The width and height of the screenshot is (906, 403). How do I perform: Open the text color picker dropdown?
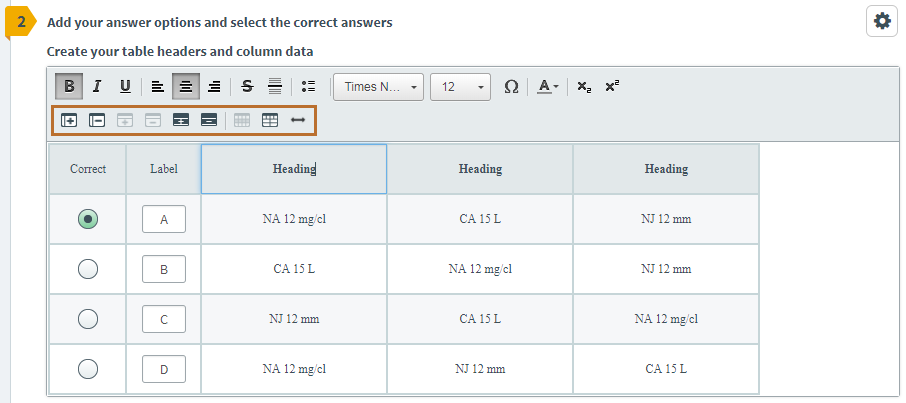point(548,87)
